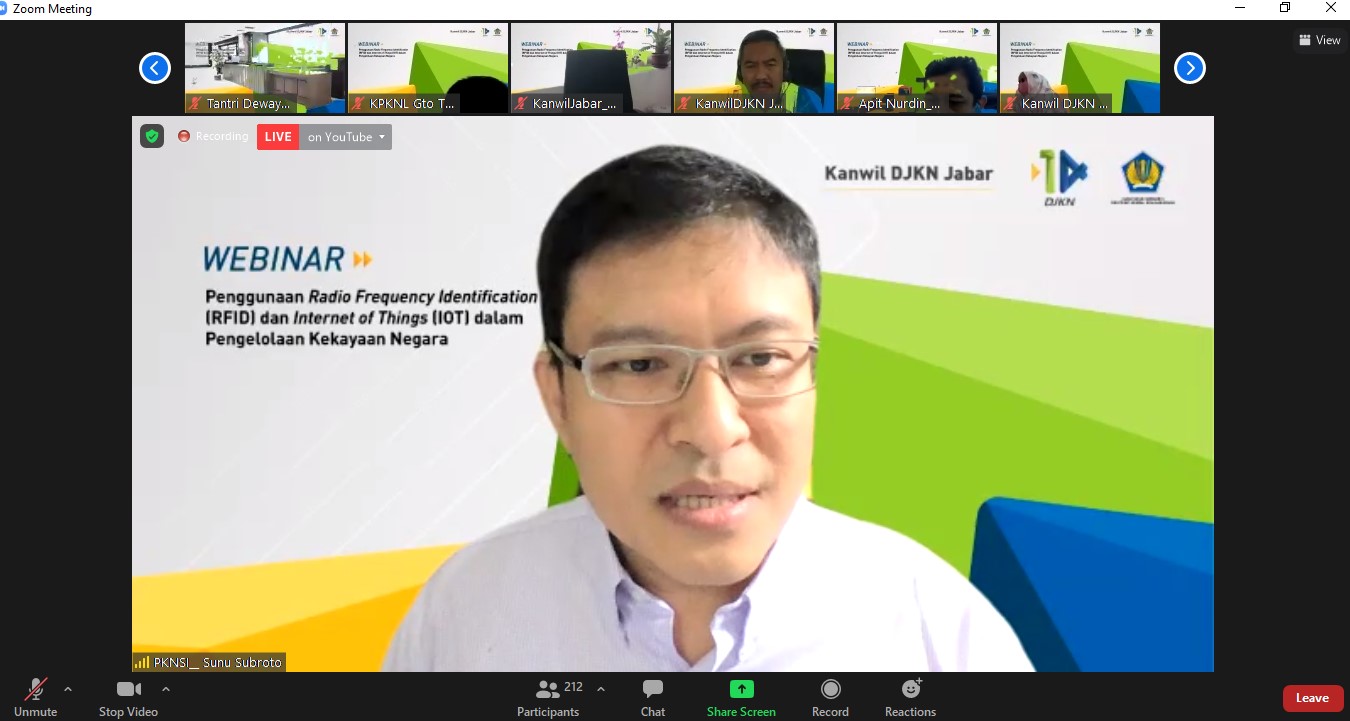This screenshot has height=721, width=1350.
Task: Click the green encryption shield icon
Action: pyautogui.click(x=152, y=137)
